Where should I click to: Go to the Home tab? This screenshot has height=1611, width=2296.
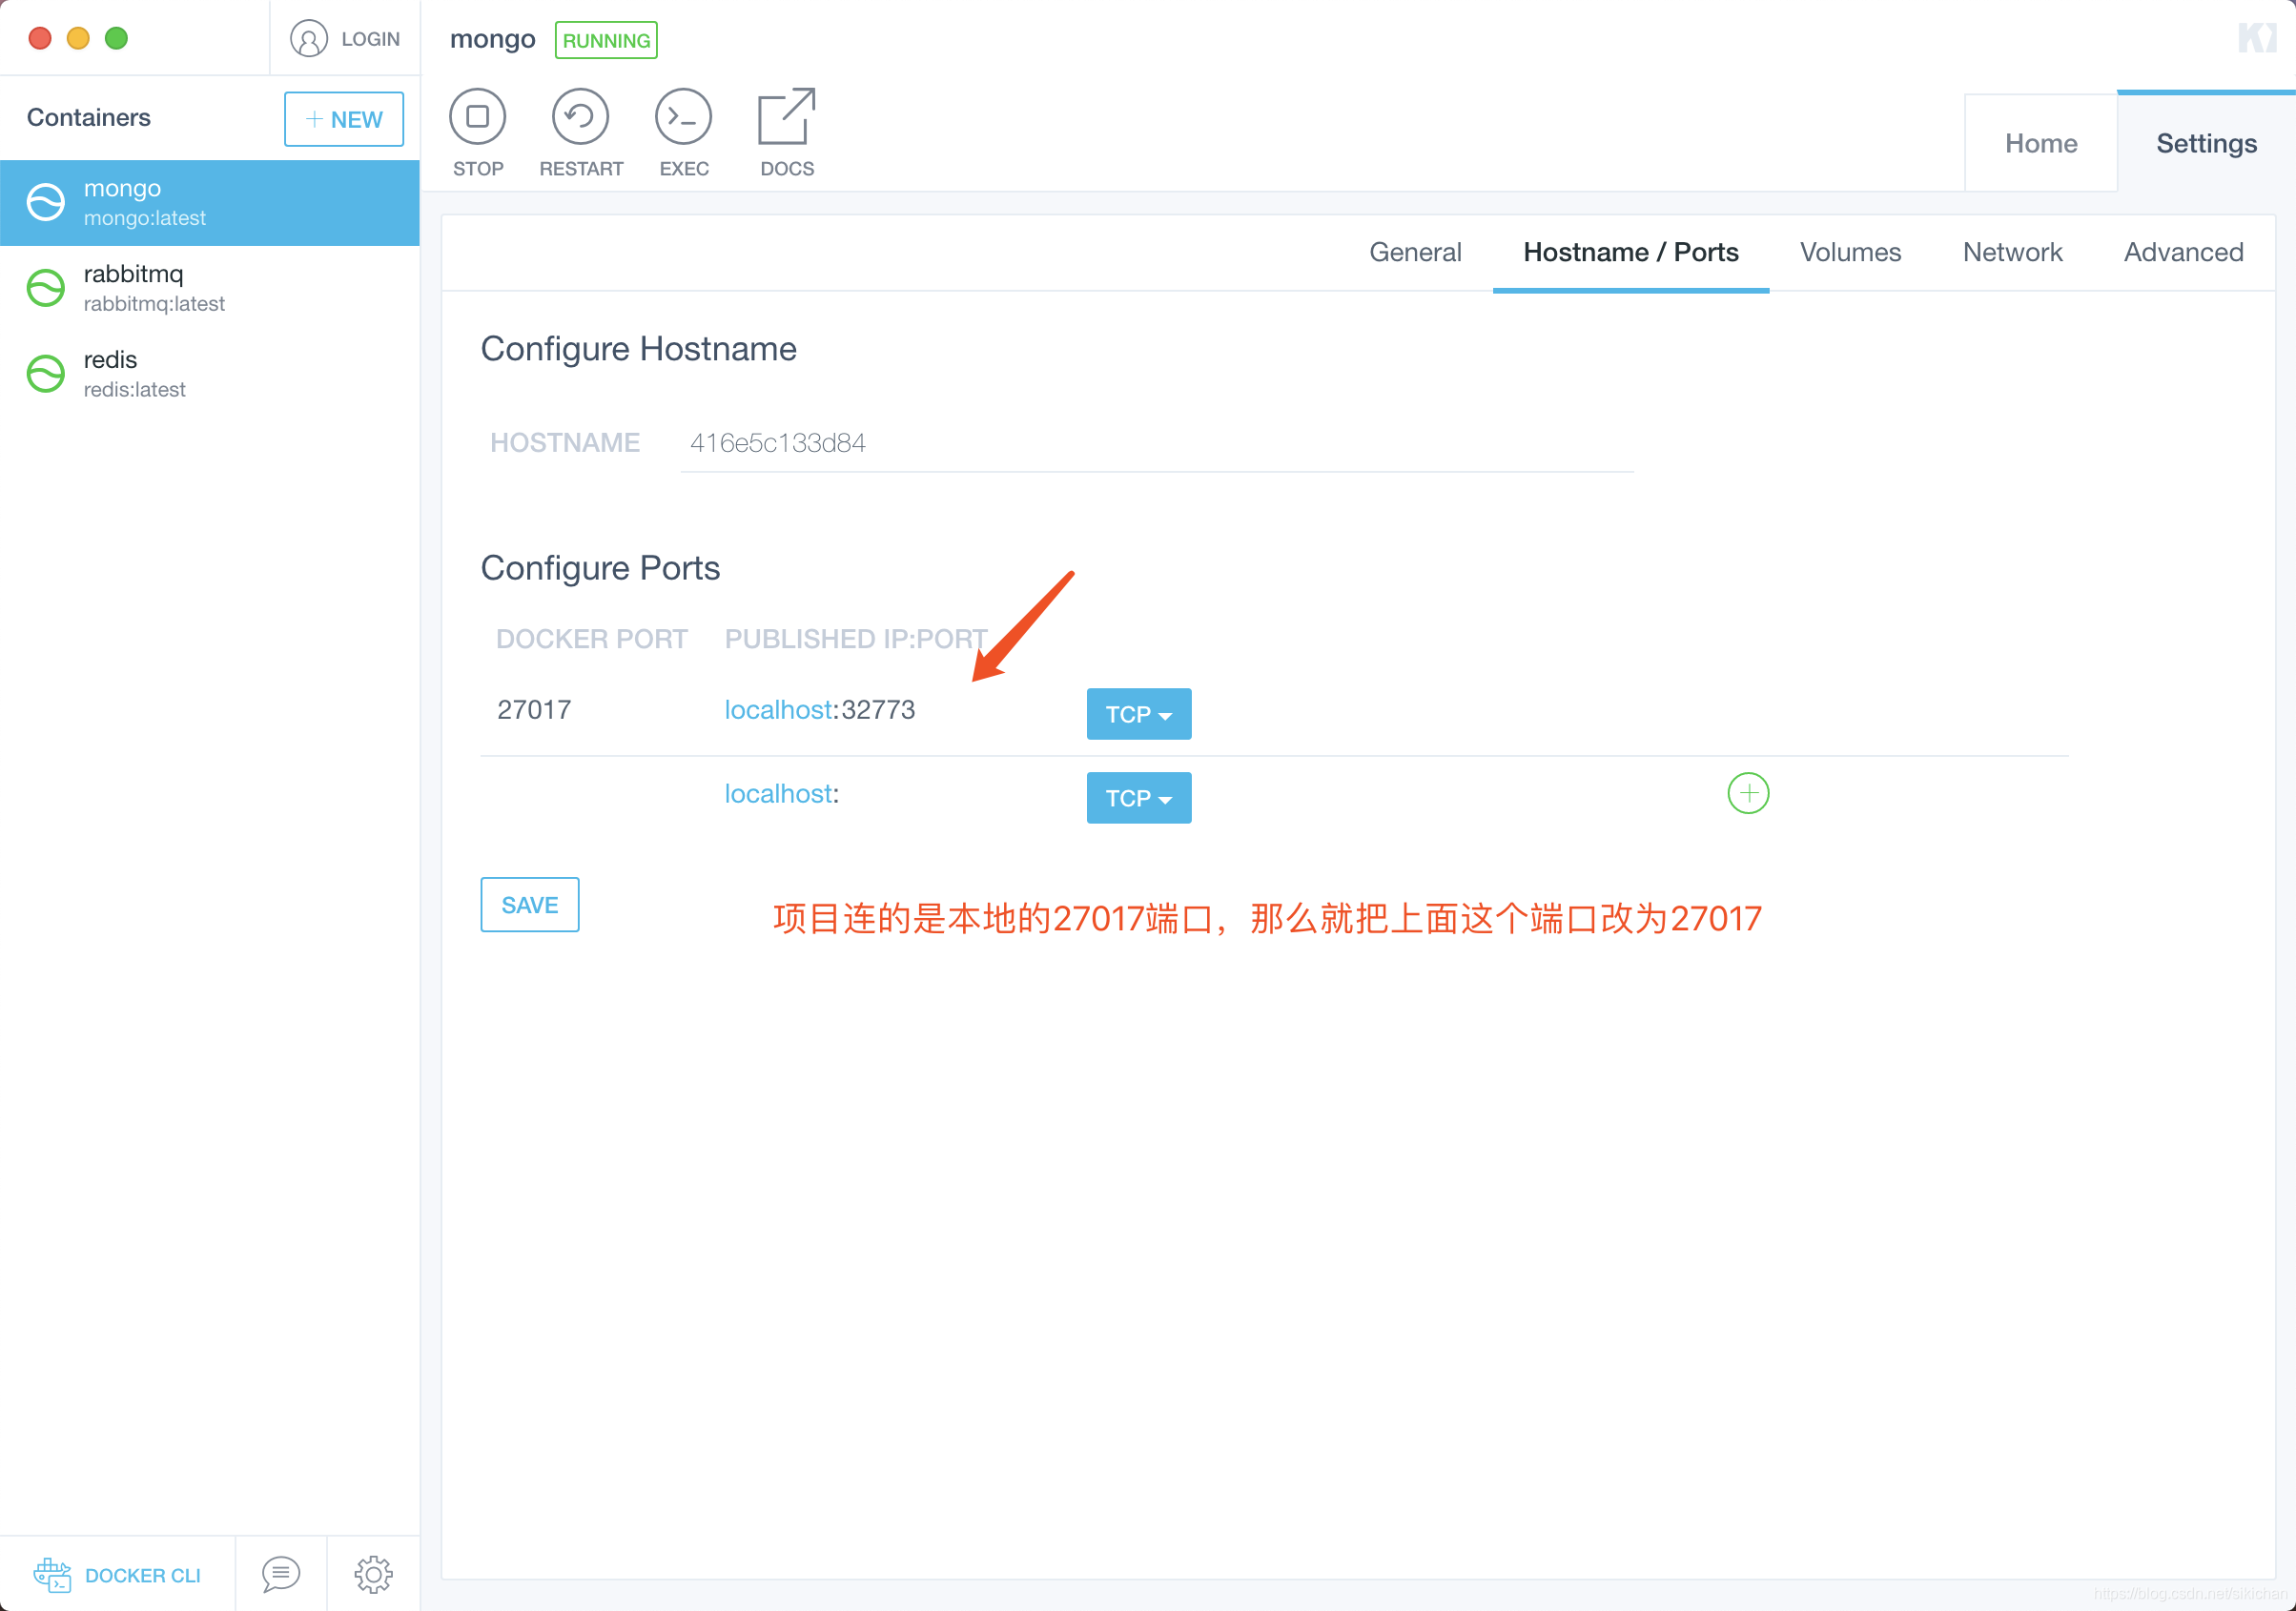(2040, 143)
